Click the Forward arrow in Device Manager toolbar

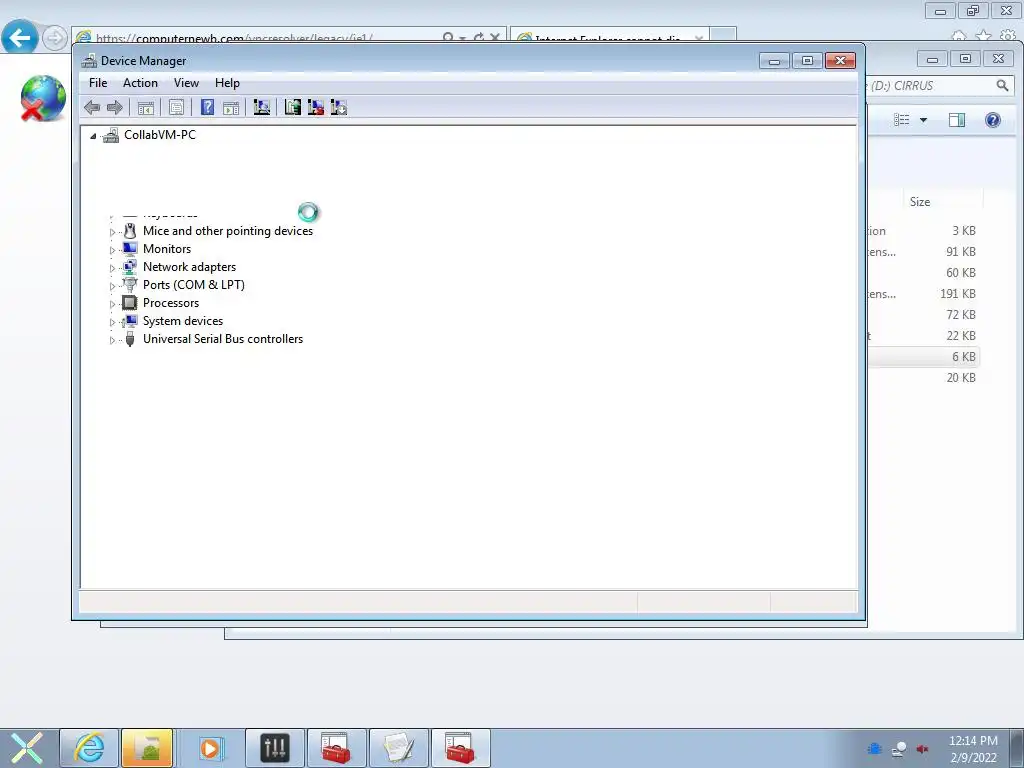[x=115, y=108]
